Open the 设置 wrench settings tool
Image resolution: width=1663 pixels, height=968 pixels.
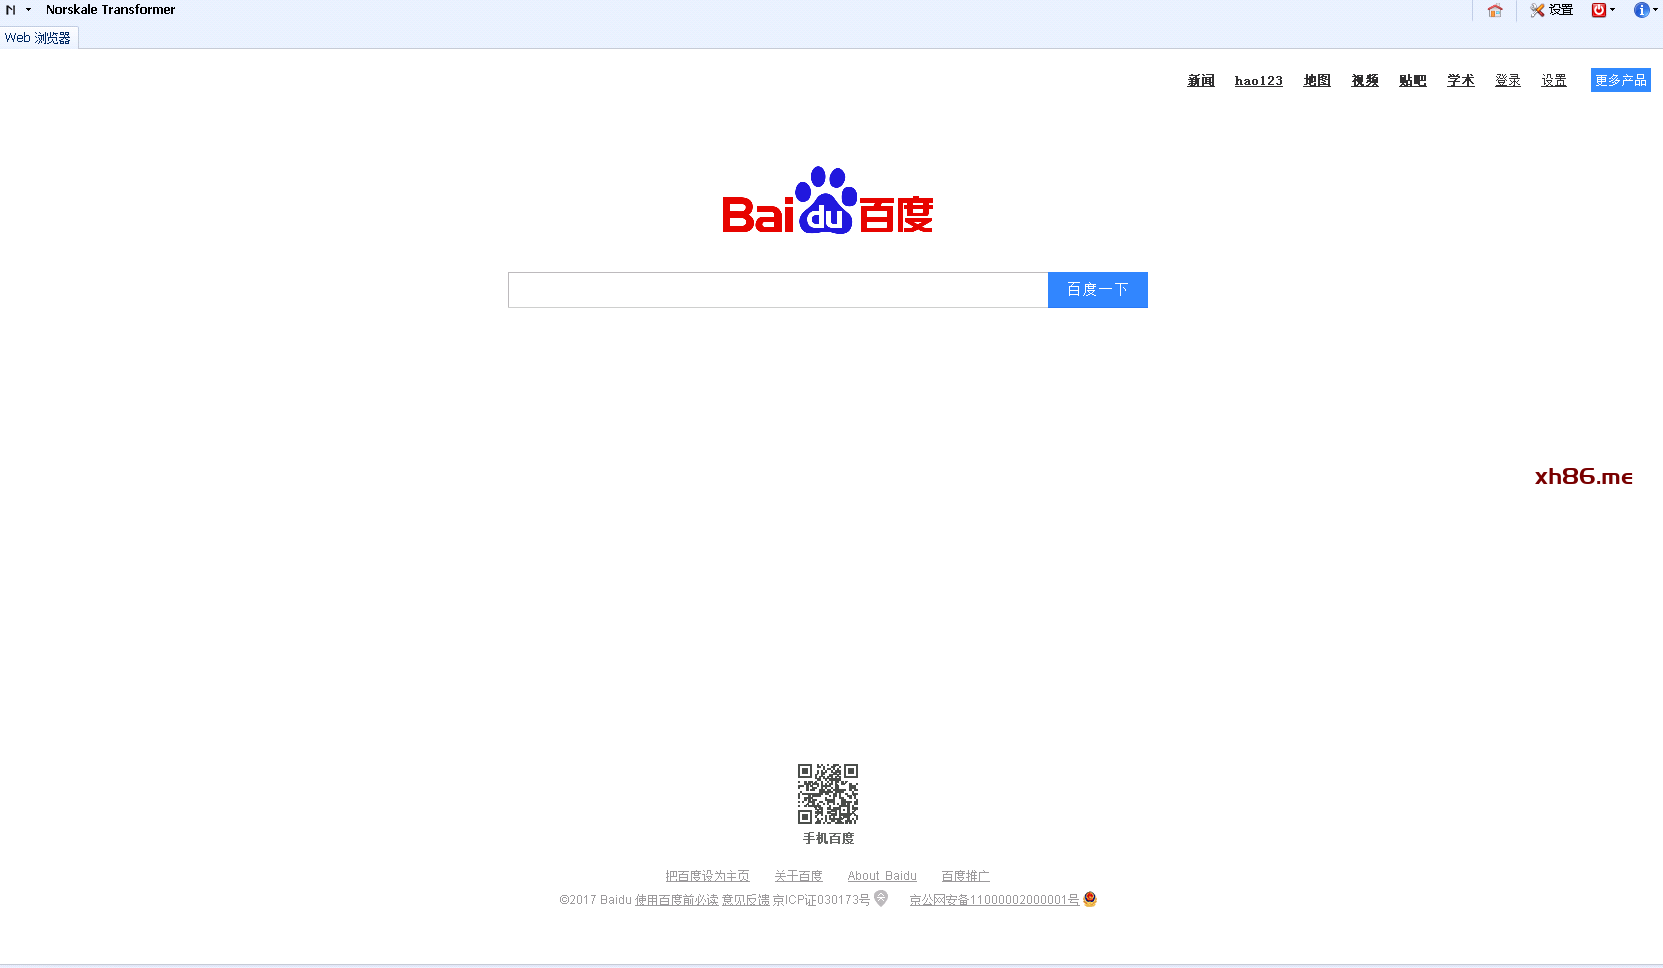1551,10
